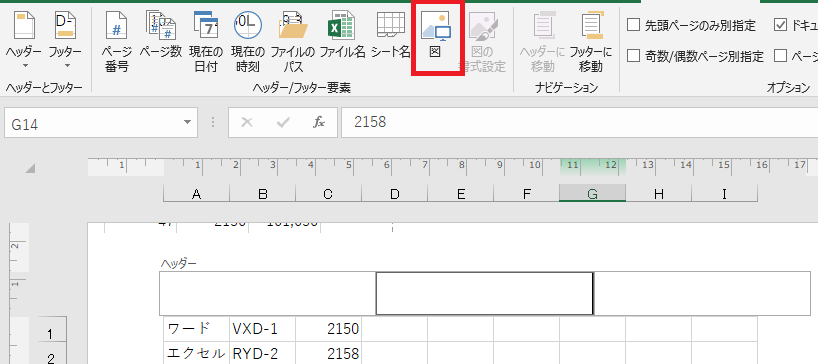Click cell containing 2150
Image resolution: width=818 pixels, height=364 pixels.
[x=328, y=329]
